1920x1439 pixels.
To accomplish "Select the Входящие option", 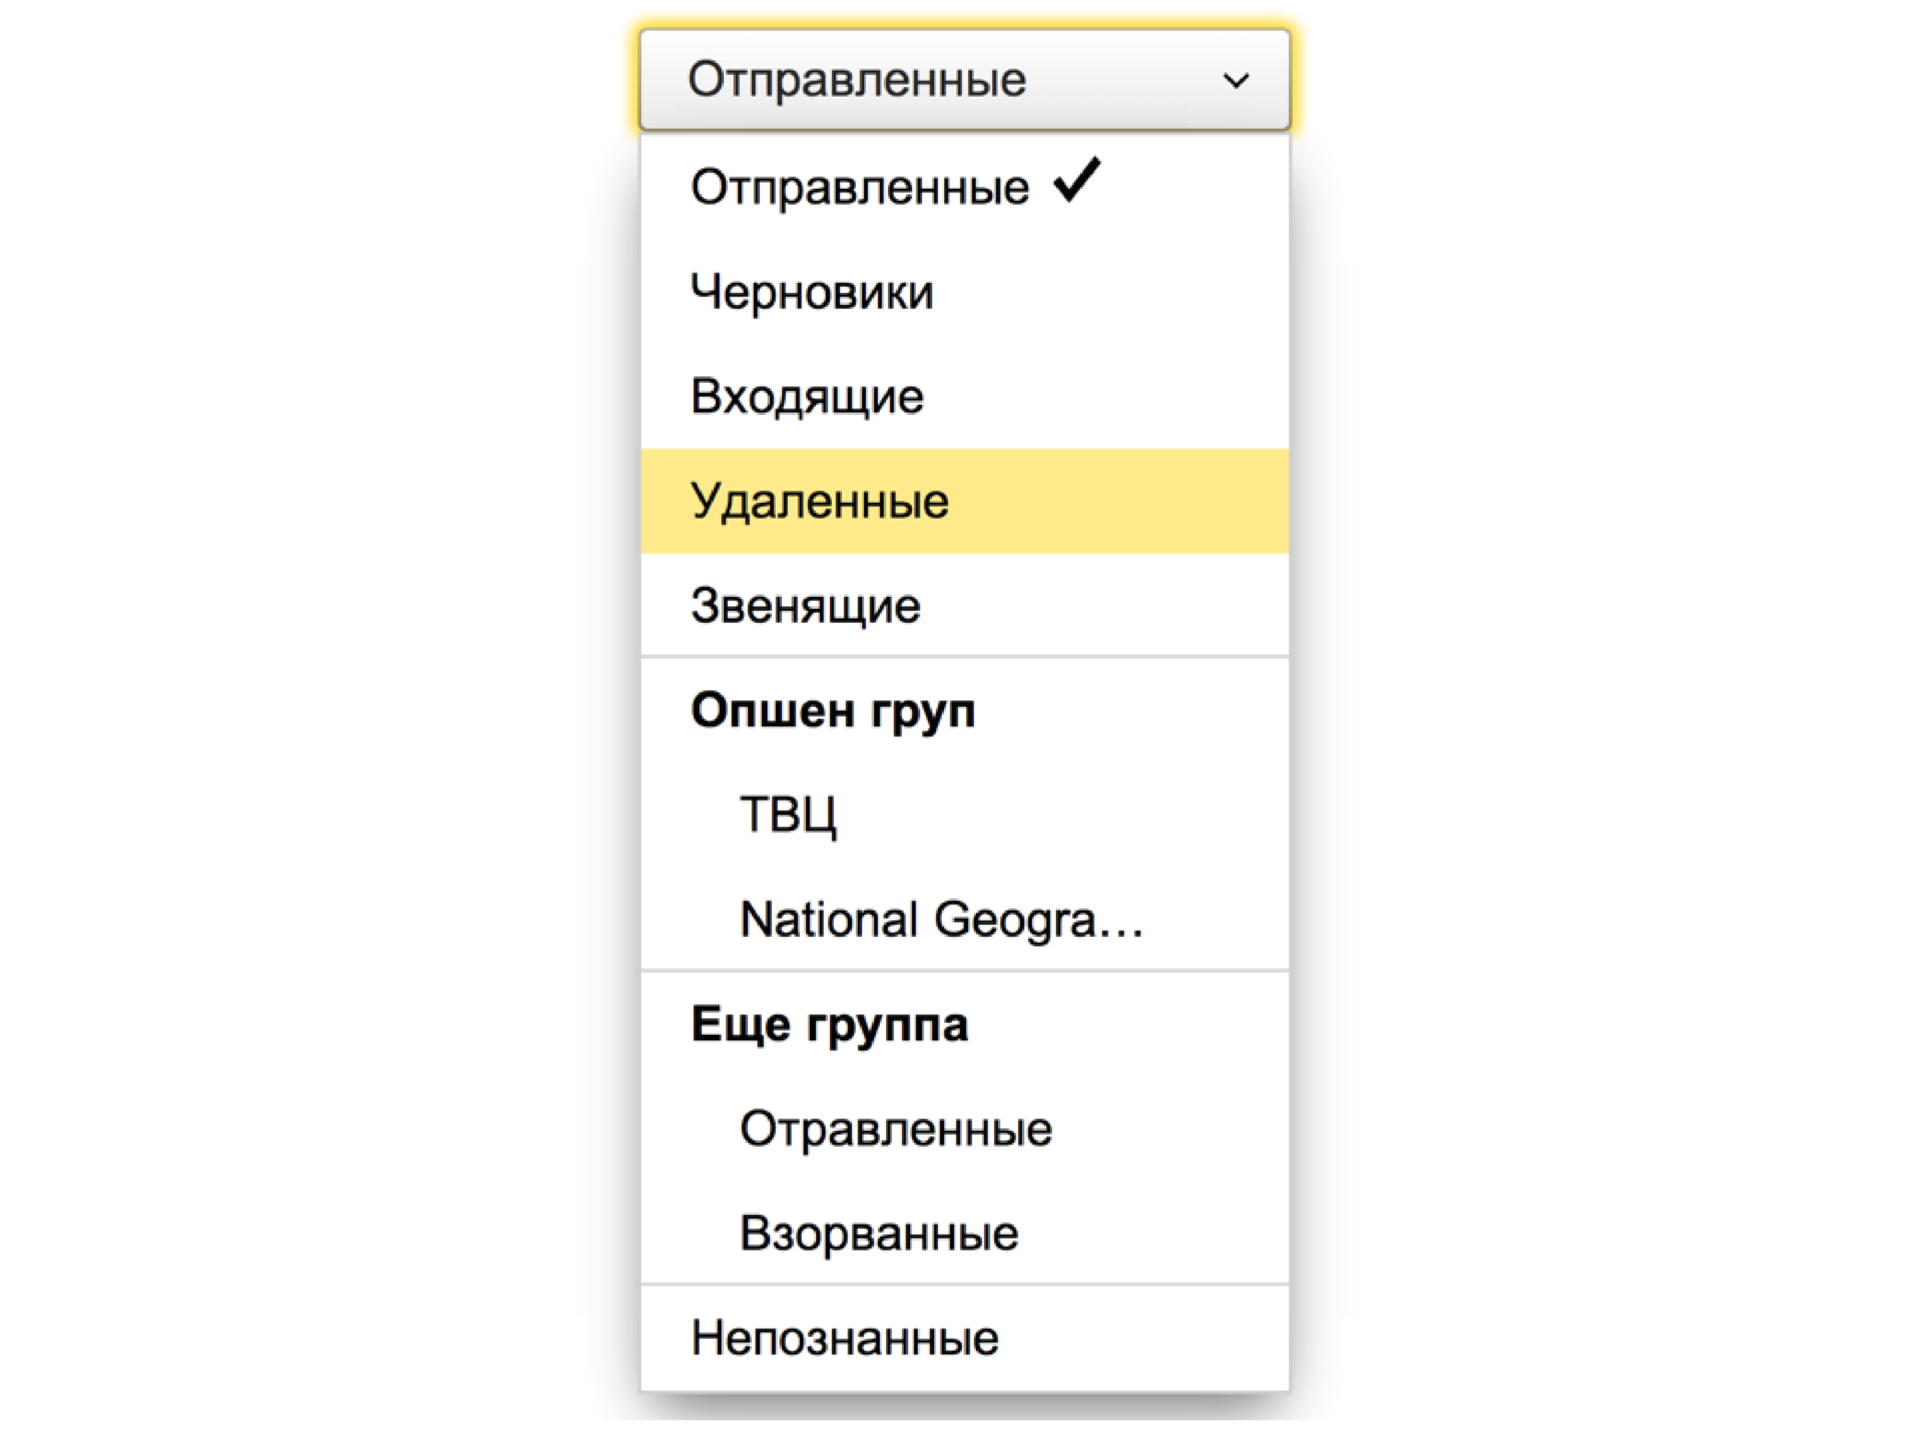I will click(805, 396).
